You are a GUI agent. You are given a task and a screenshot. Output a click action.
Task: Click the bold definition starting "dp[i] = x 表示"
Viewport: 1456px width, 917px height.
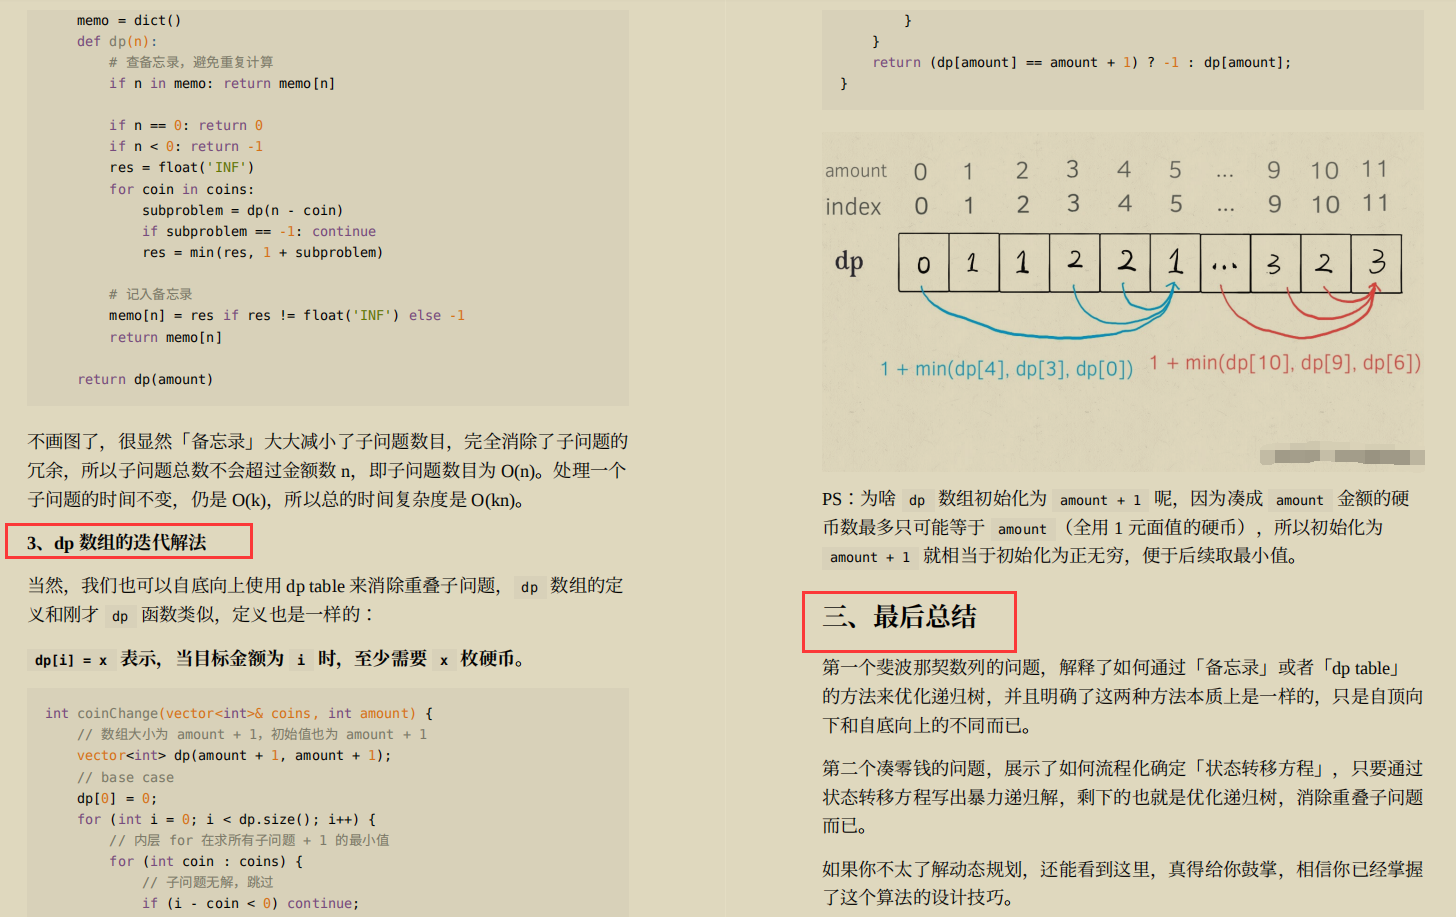tap(278, 658)
